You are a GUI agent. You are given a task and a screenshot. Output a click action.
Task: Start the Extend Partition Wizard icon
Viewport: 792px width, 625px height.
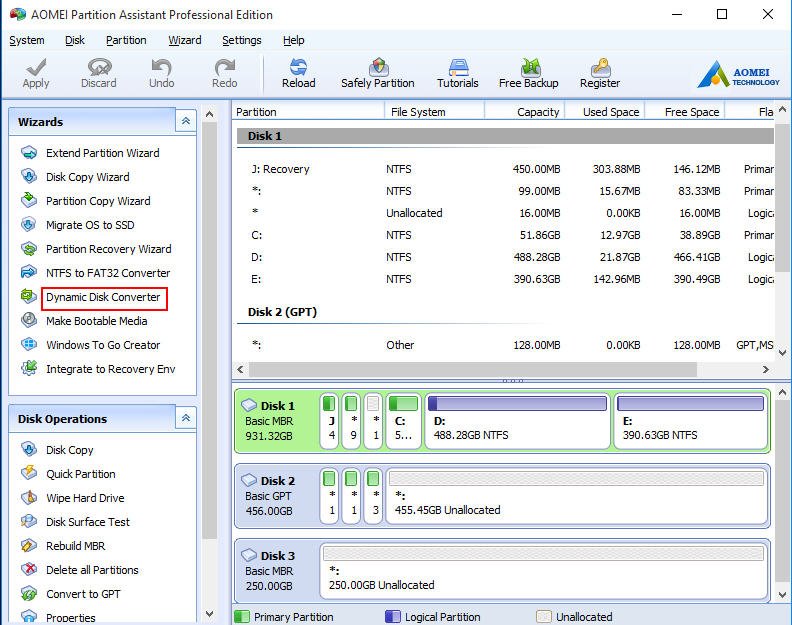(29, 153)
